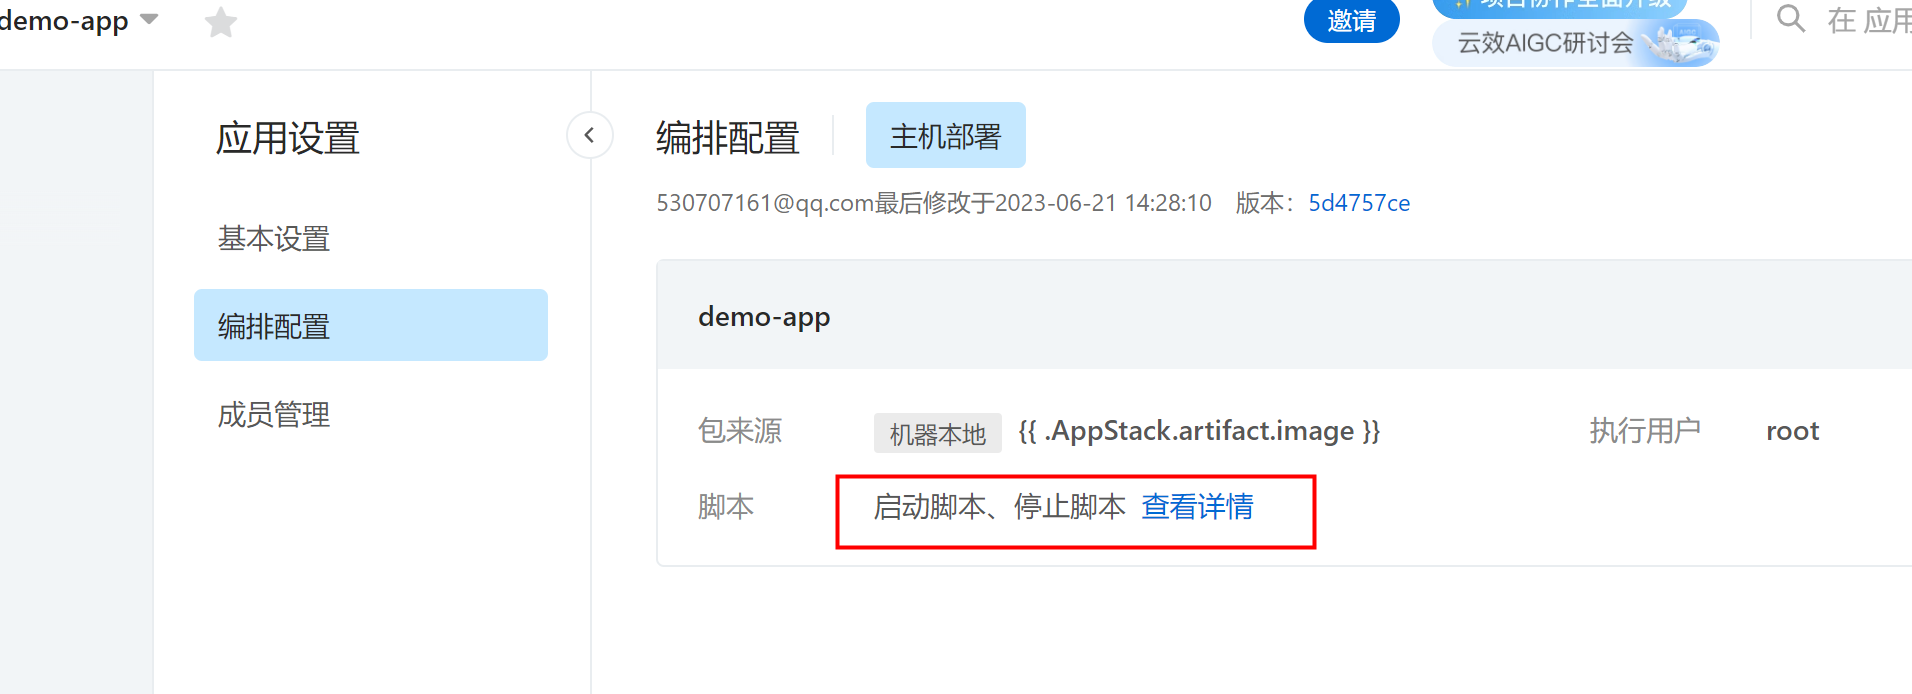Click the 应用设置 sidebar heading
The image size is (1912, 694).
click(288, 138)
